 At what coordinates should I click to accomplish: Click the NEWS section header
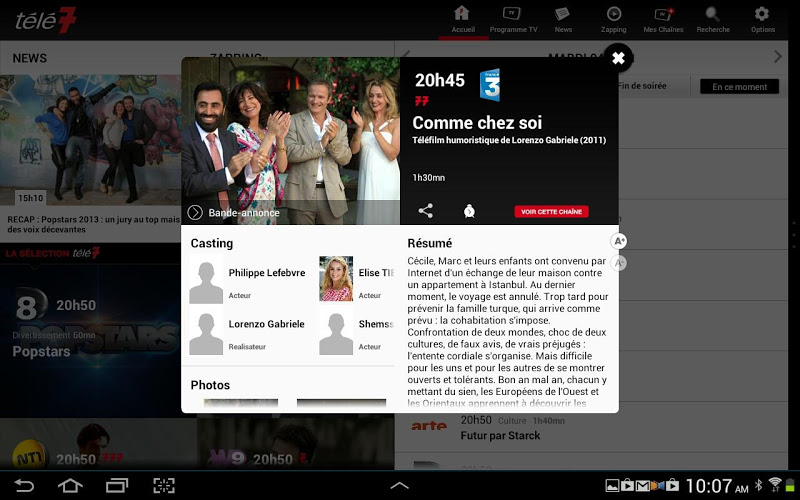[x=30, y=58]
